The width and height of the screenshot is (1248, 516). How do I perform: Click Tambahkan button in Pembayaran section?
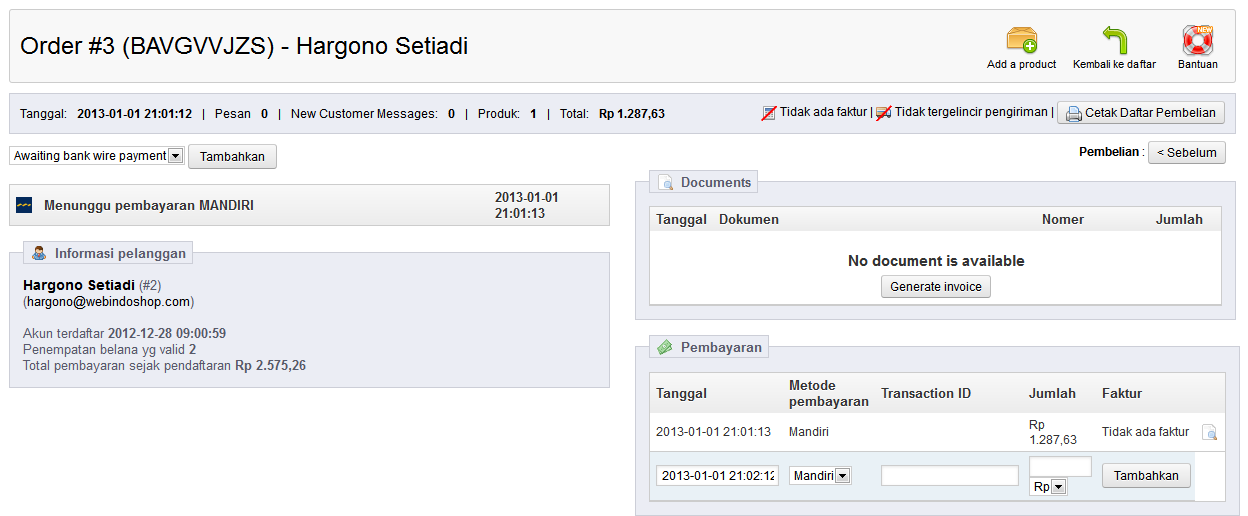click(x=1146, y=476)
